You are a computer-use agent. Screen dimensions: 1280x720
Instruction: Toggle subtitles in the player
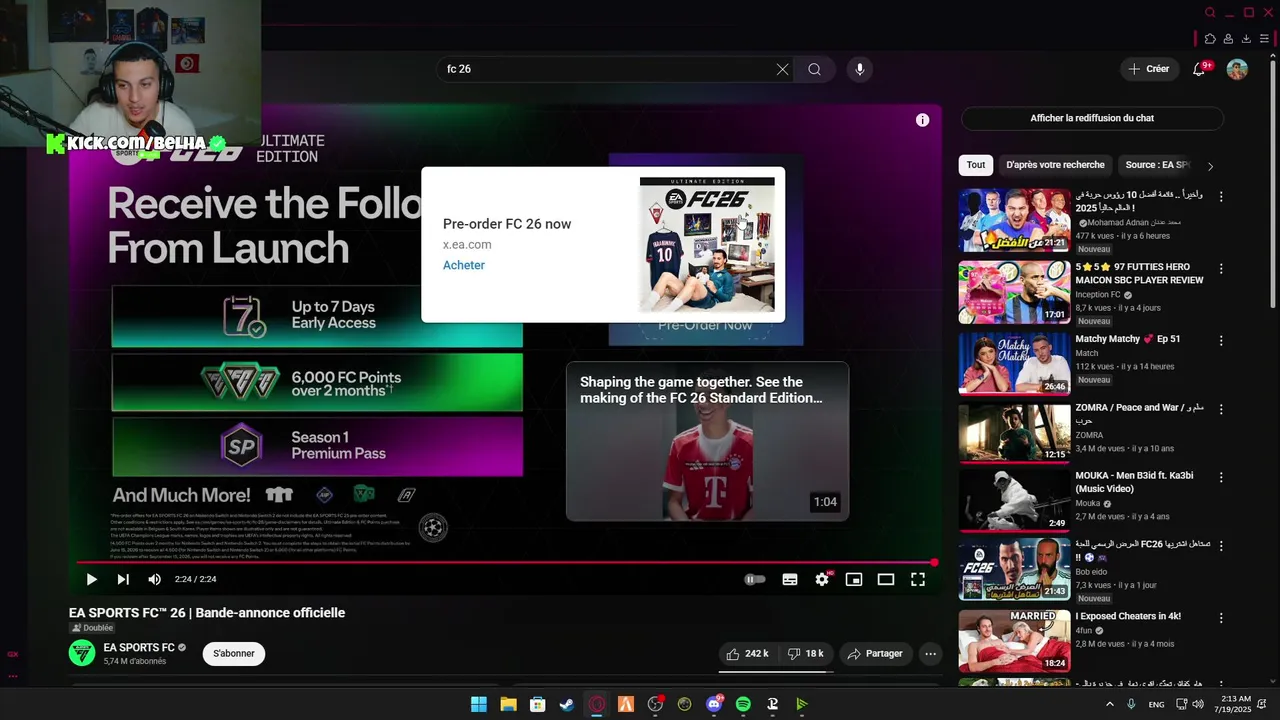[790, 579]
